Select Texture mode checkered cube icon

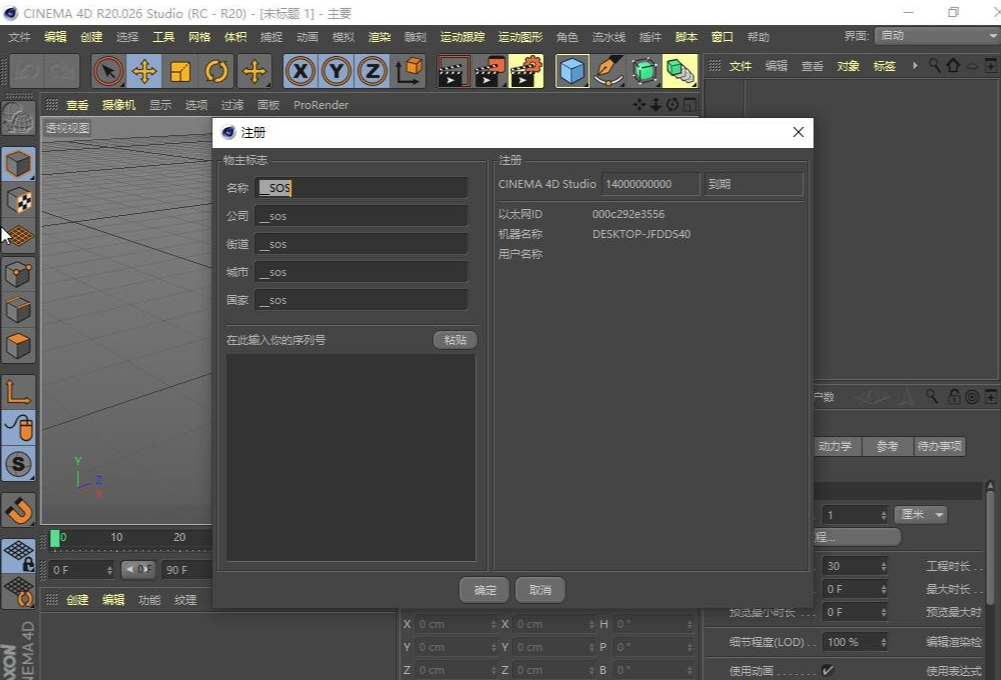19,200
